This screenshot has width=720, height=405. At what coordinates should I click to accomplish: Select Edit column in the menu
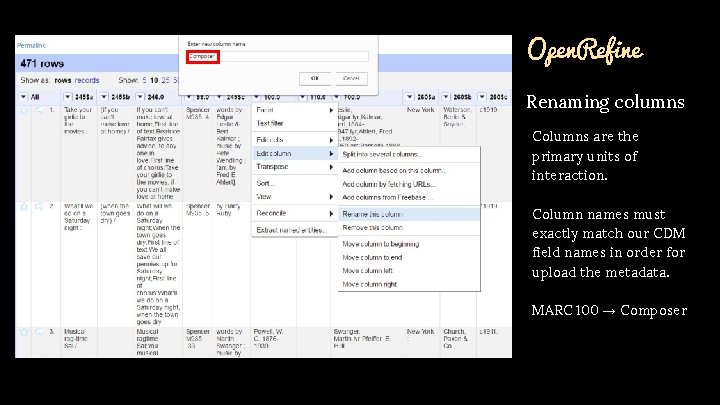coord(294,153)
